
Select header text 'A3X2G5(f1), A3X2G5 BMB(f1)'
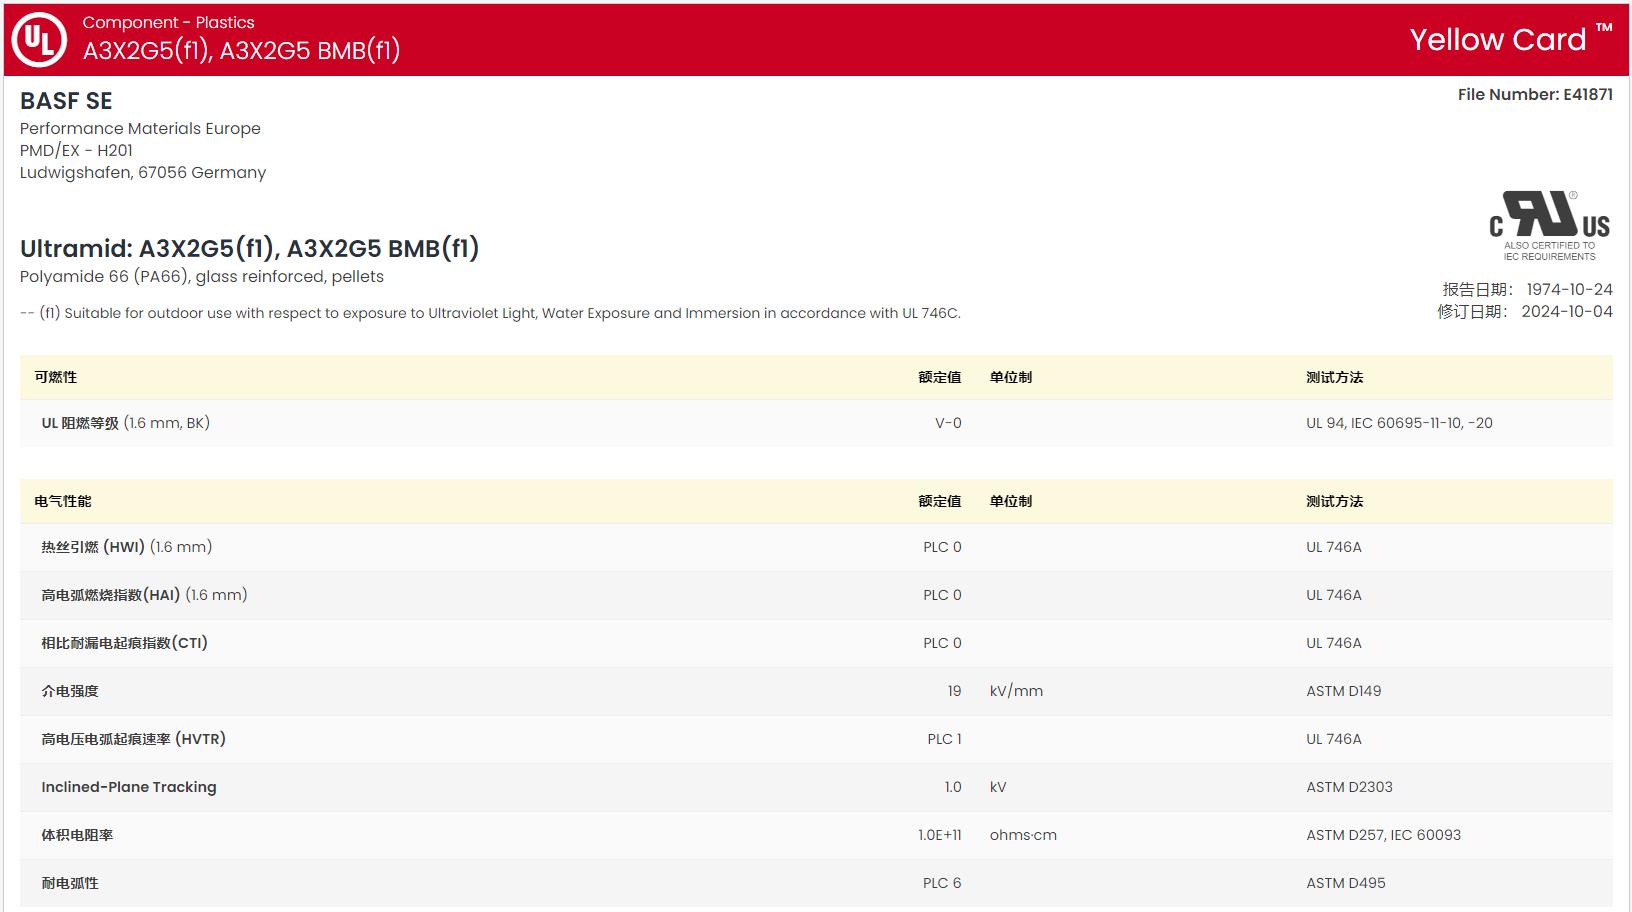pyautogui.click(x=241, y=50)
